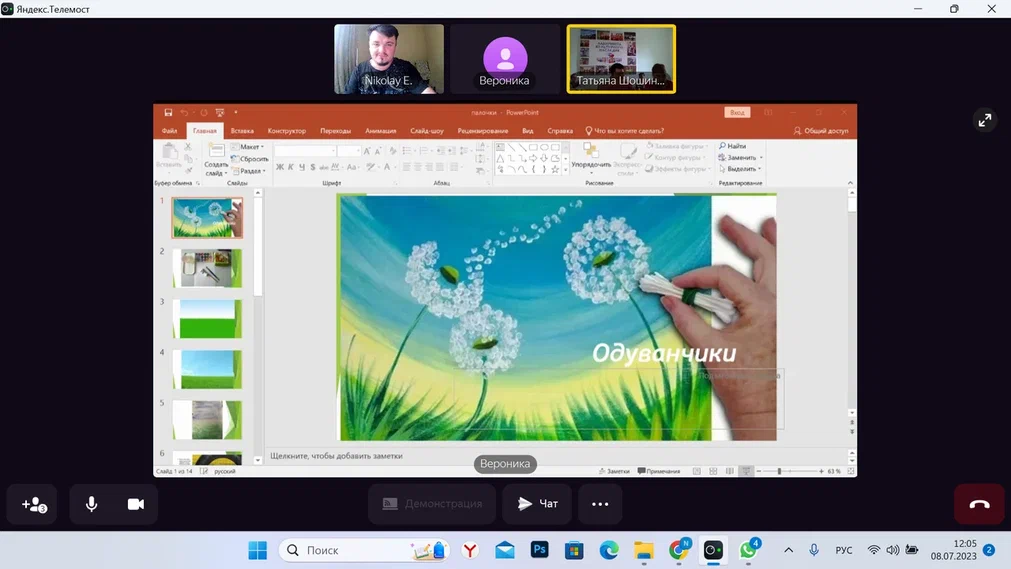Click the Анимация tab in the PowerPoint ribbon
Screen dimensions: 1011x569
pyautogui.click(x=380, y=131)
